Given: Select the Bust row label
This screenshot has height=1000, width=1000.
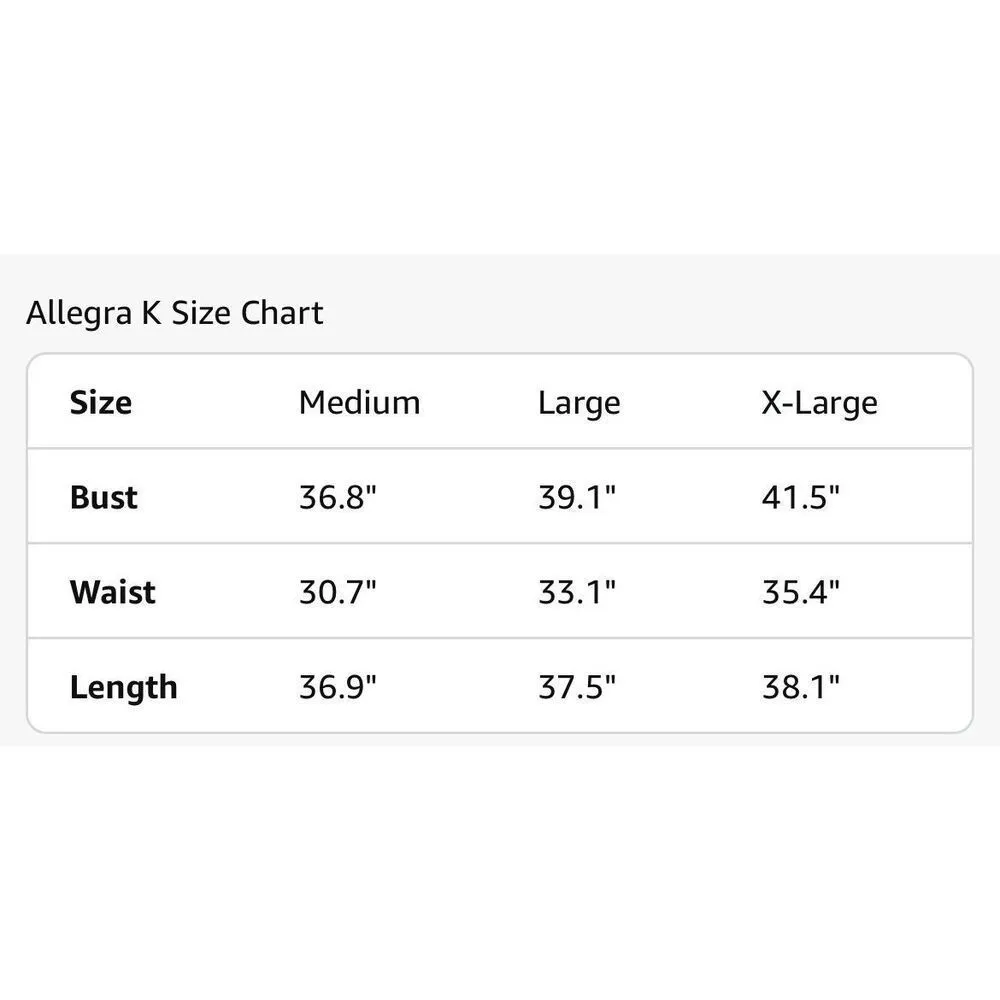Looking at the screenshot, I should pyautogui.click(x=104, y=497).
